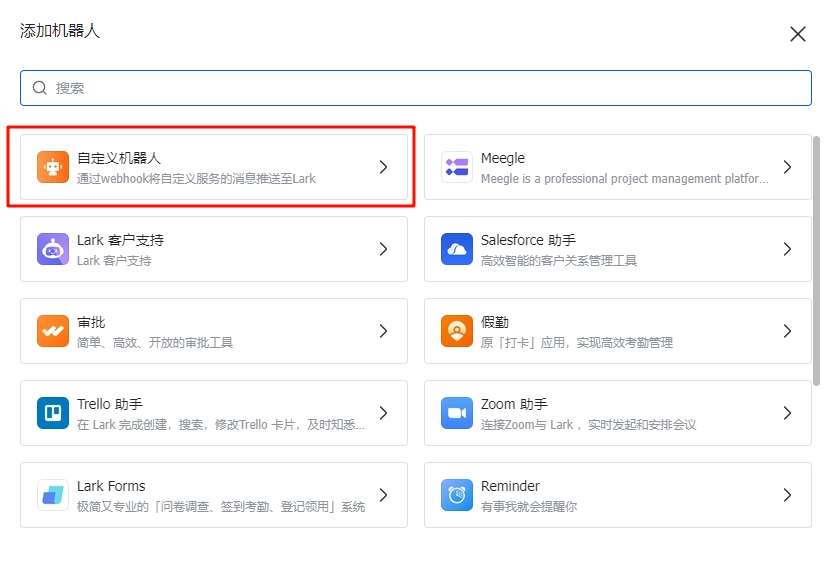
Task: Click the Zoom 助手 camera icon
Action: tap(457, 413)
